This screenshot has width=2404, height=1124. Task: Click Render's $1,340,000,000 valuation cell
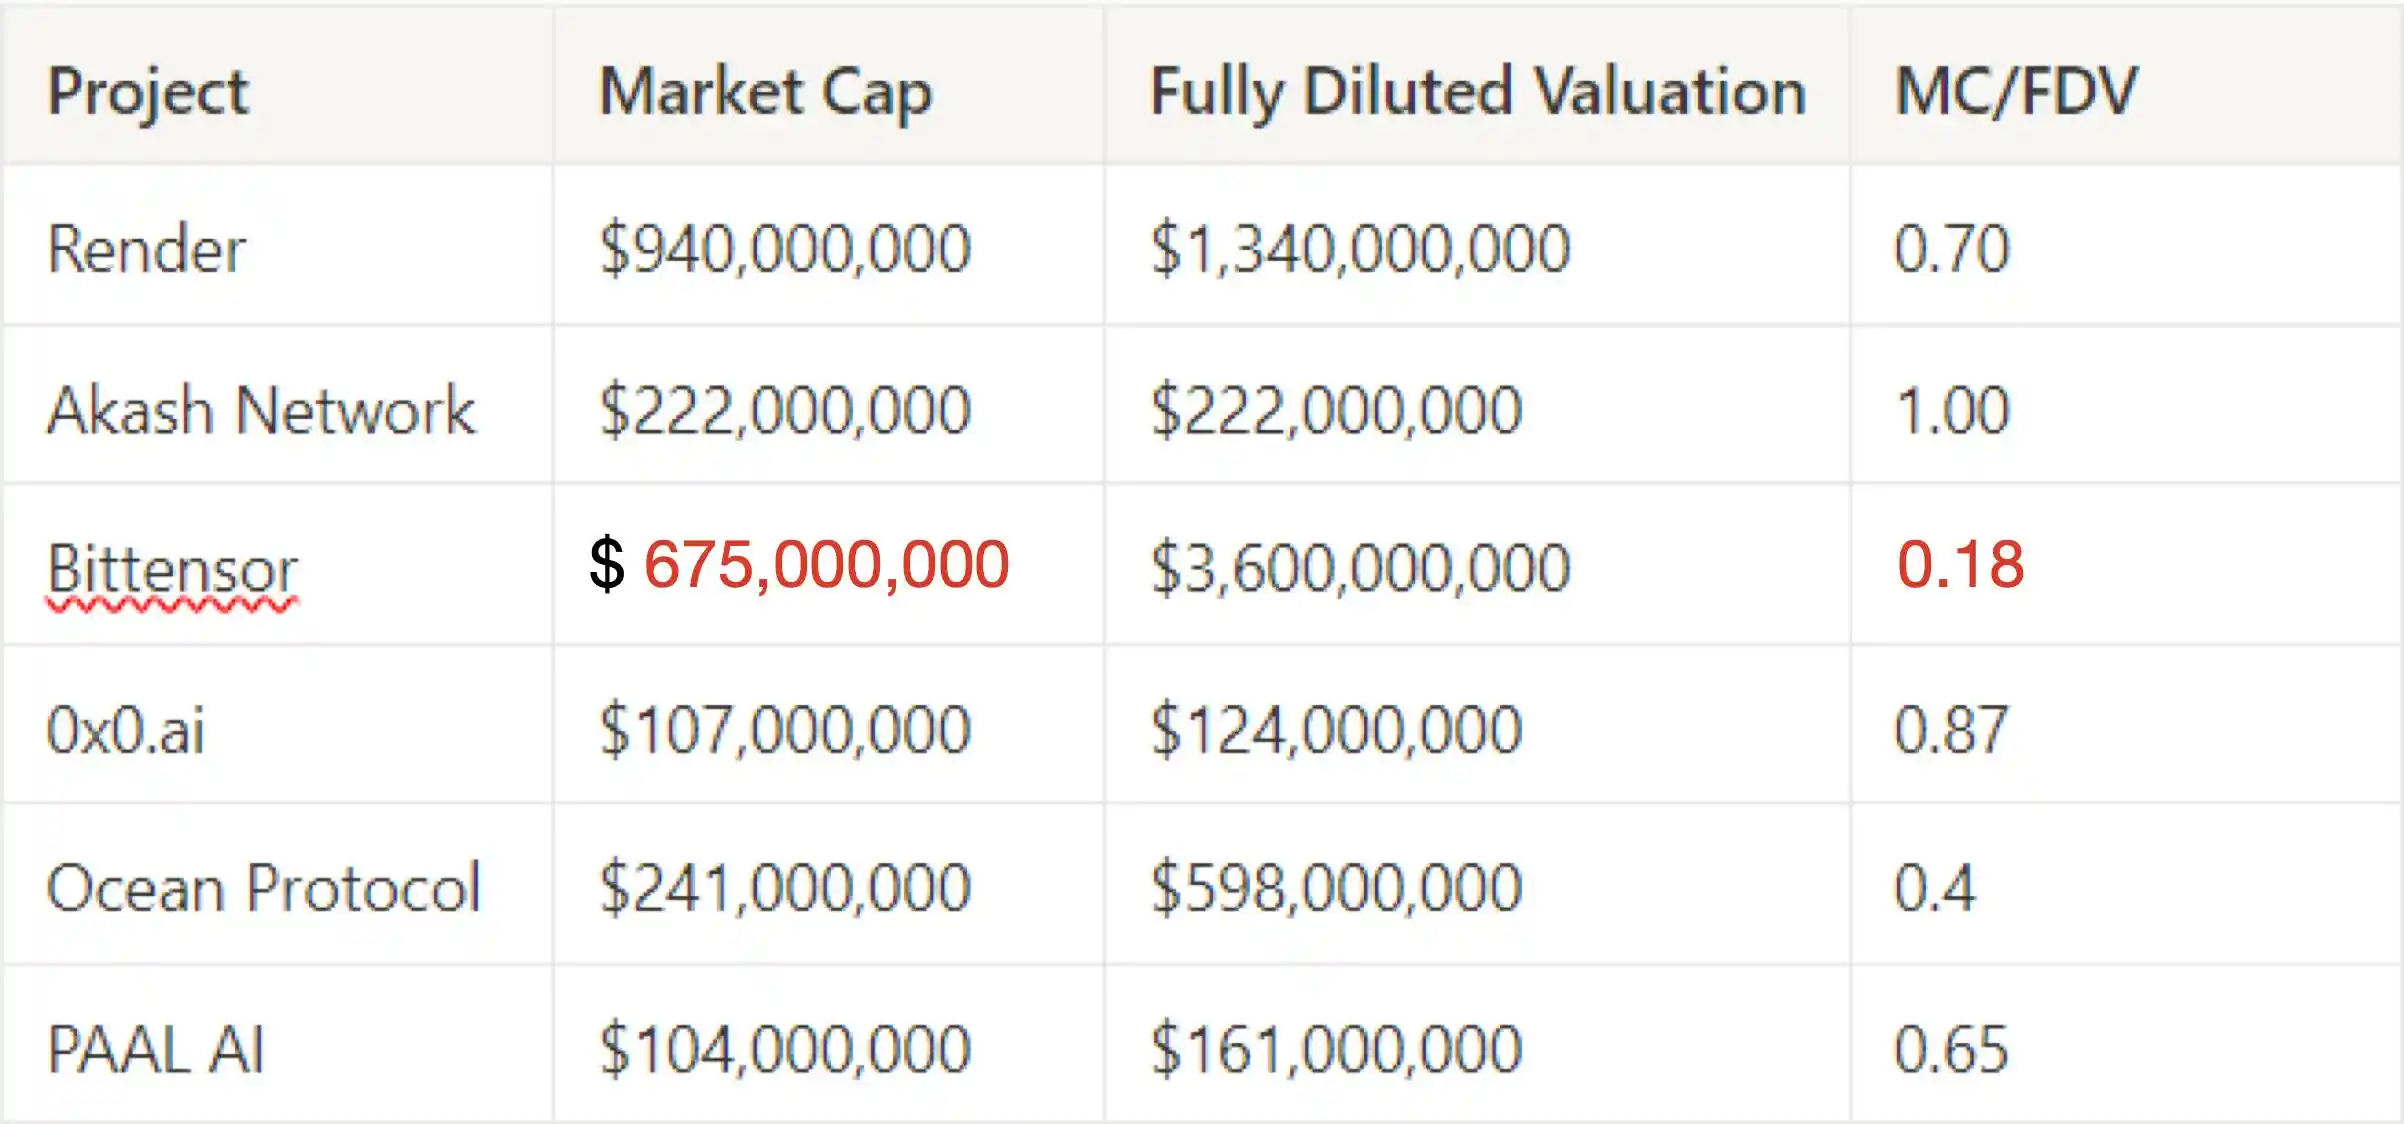point(1360,249)
